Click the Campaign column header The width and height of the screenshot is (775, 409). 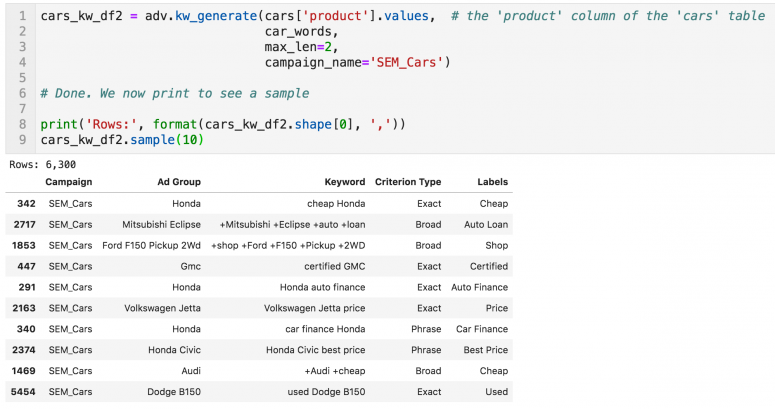[x=68, y=182]
